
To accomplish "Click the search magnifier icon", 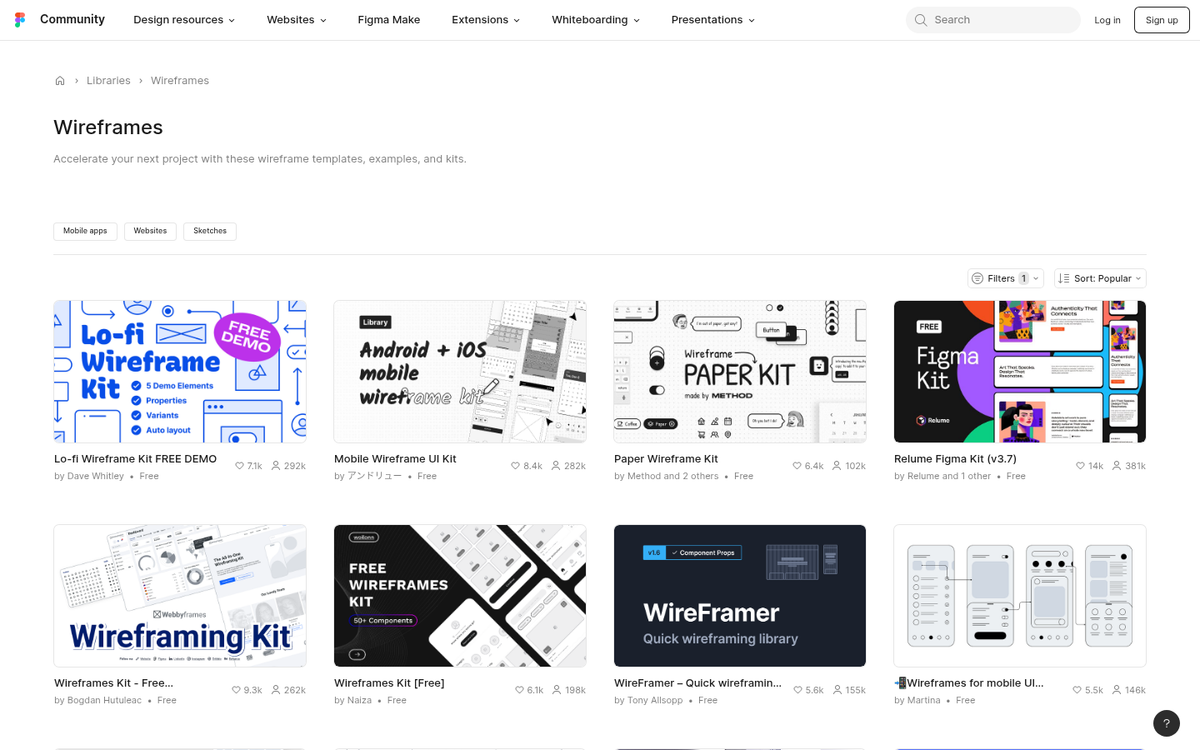I will (x=920, y=20).
